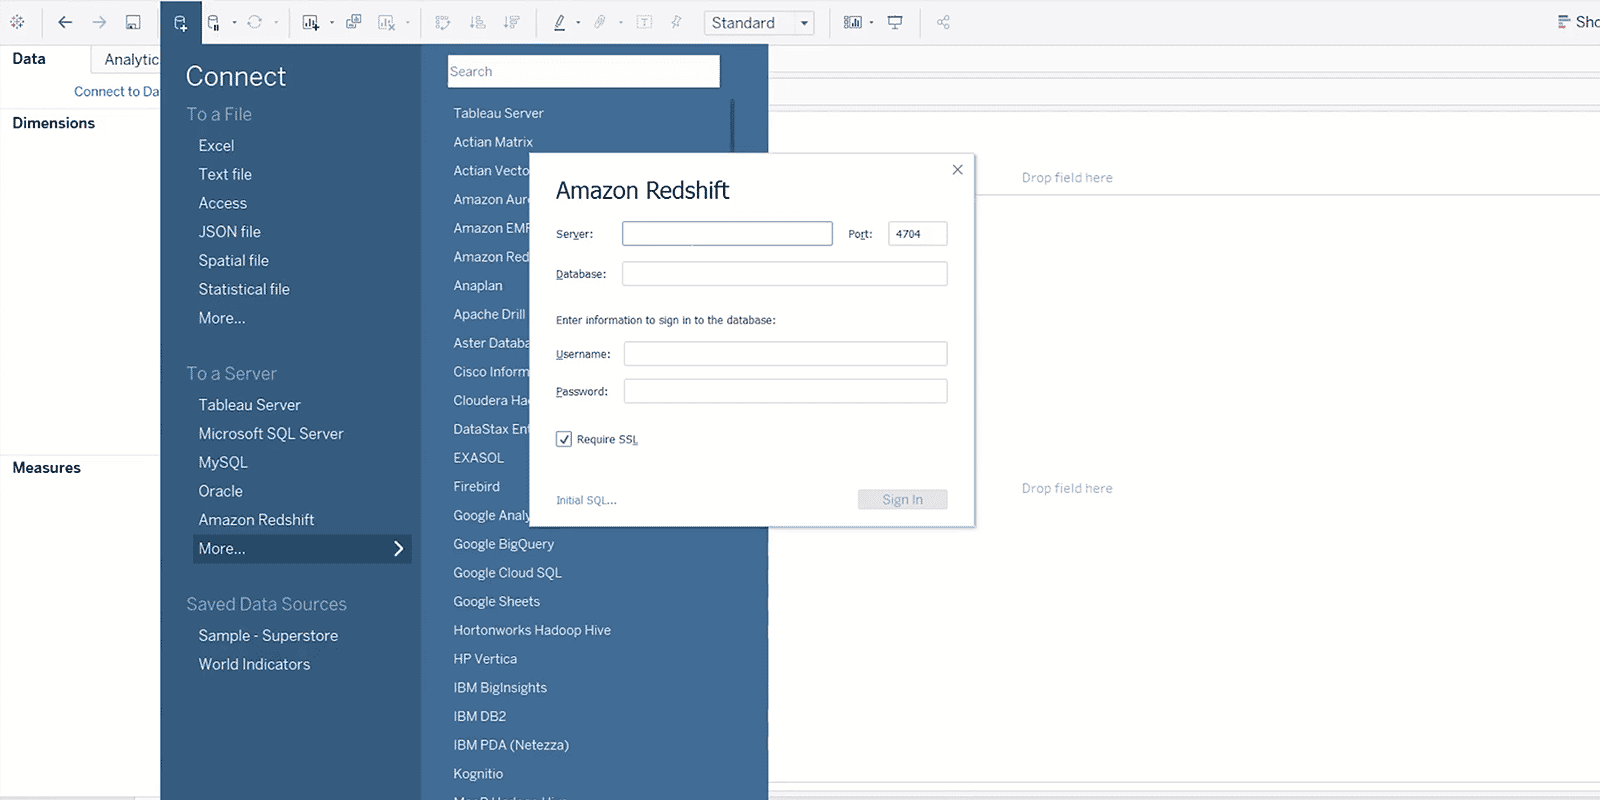Select IBM DB2 connector

coord(480,716)
